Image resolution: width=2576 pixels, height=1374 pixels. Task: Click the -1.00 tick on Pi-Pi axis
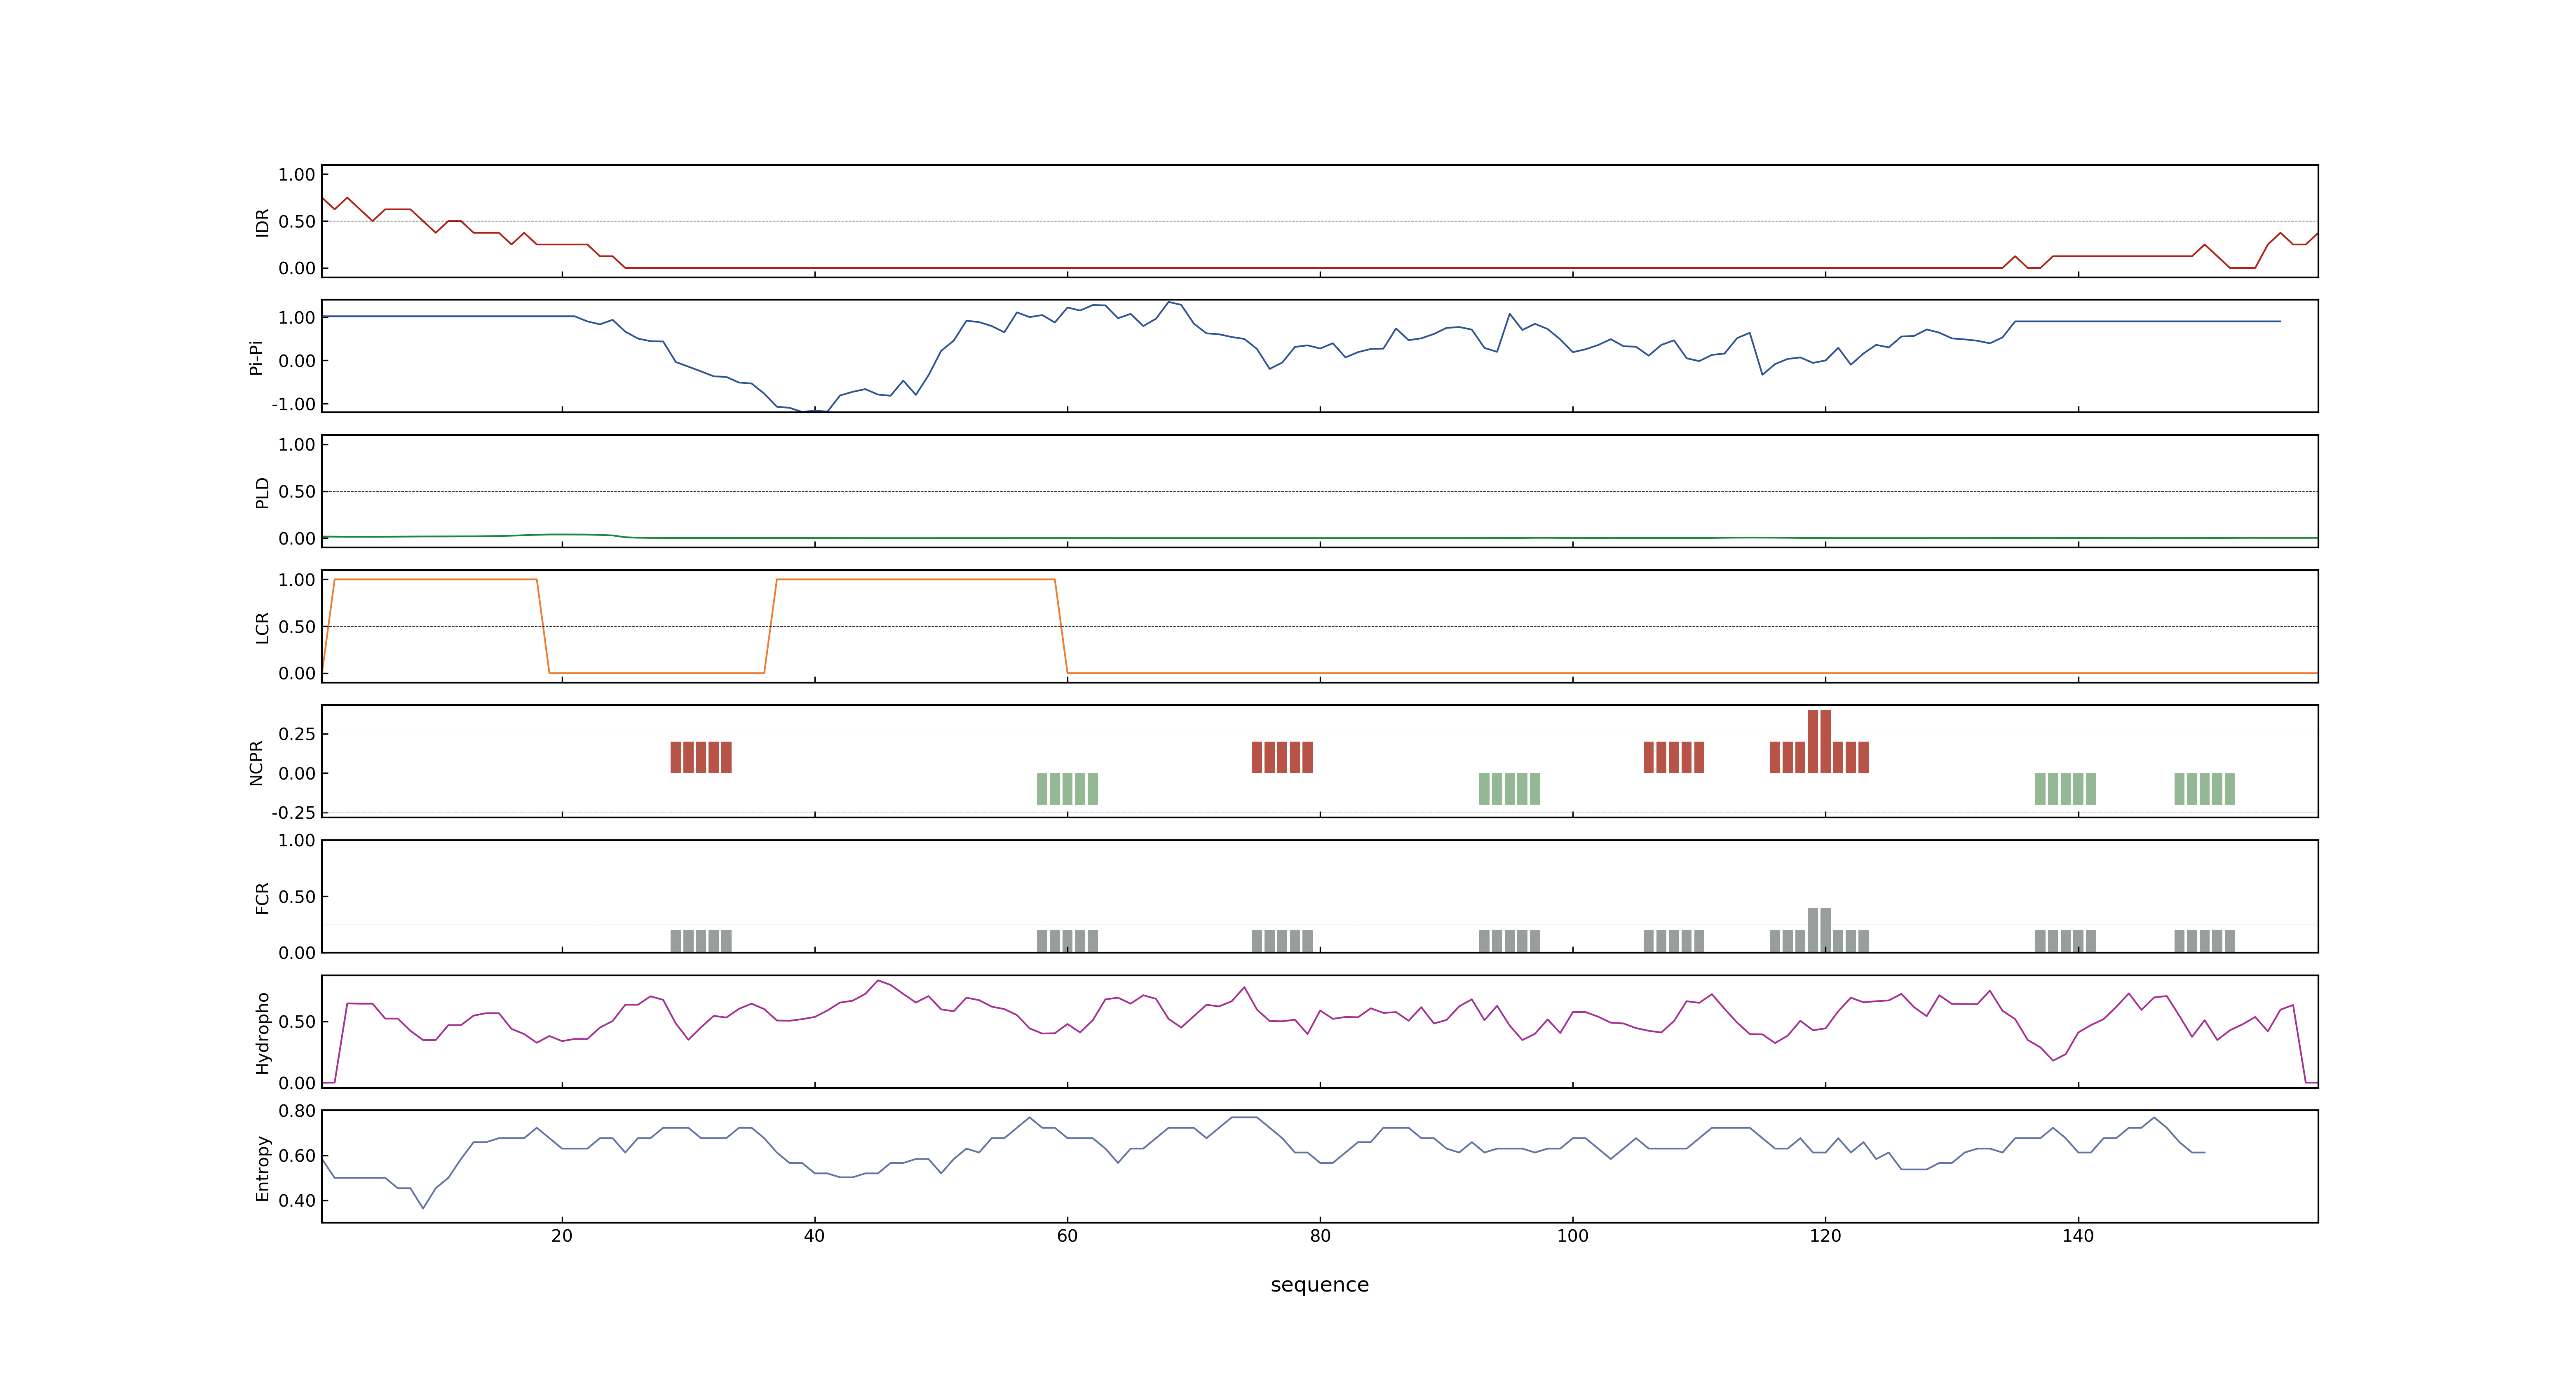pyautogui.click(x=293, y=404)
